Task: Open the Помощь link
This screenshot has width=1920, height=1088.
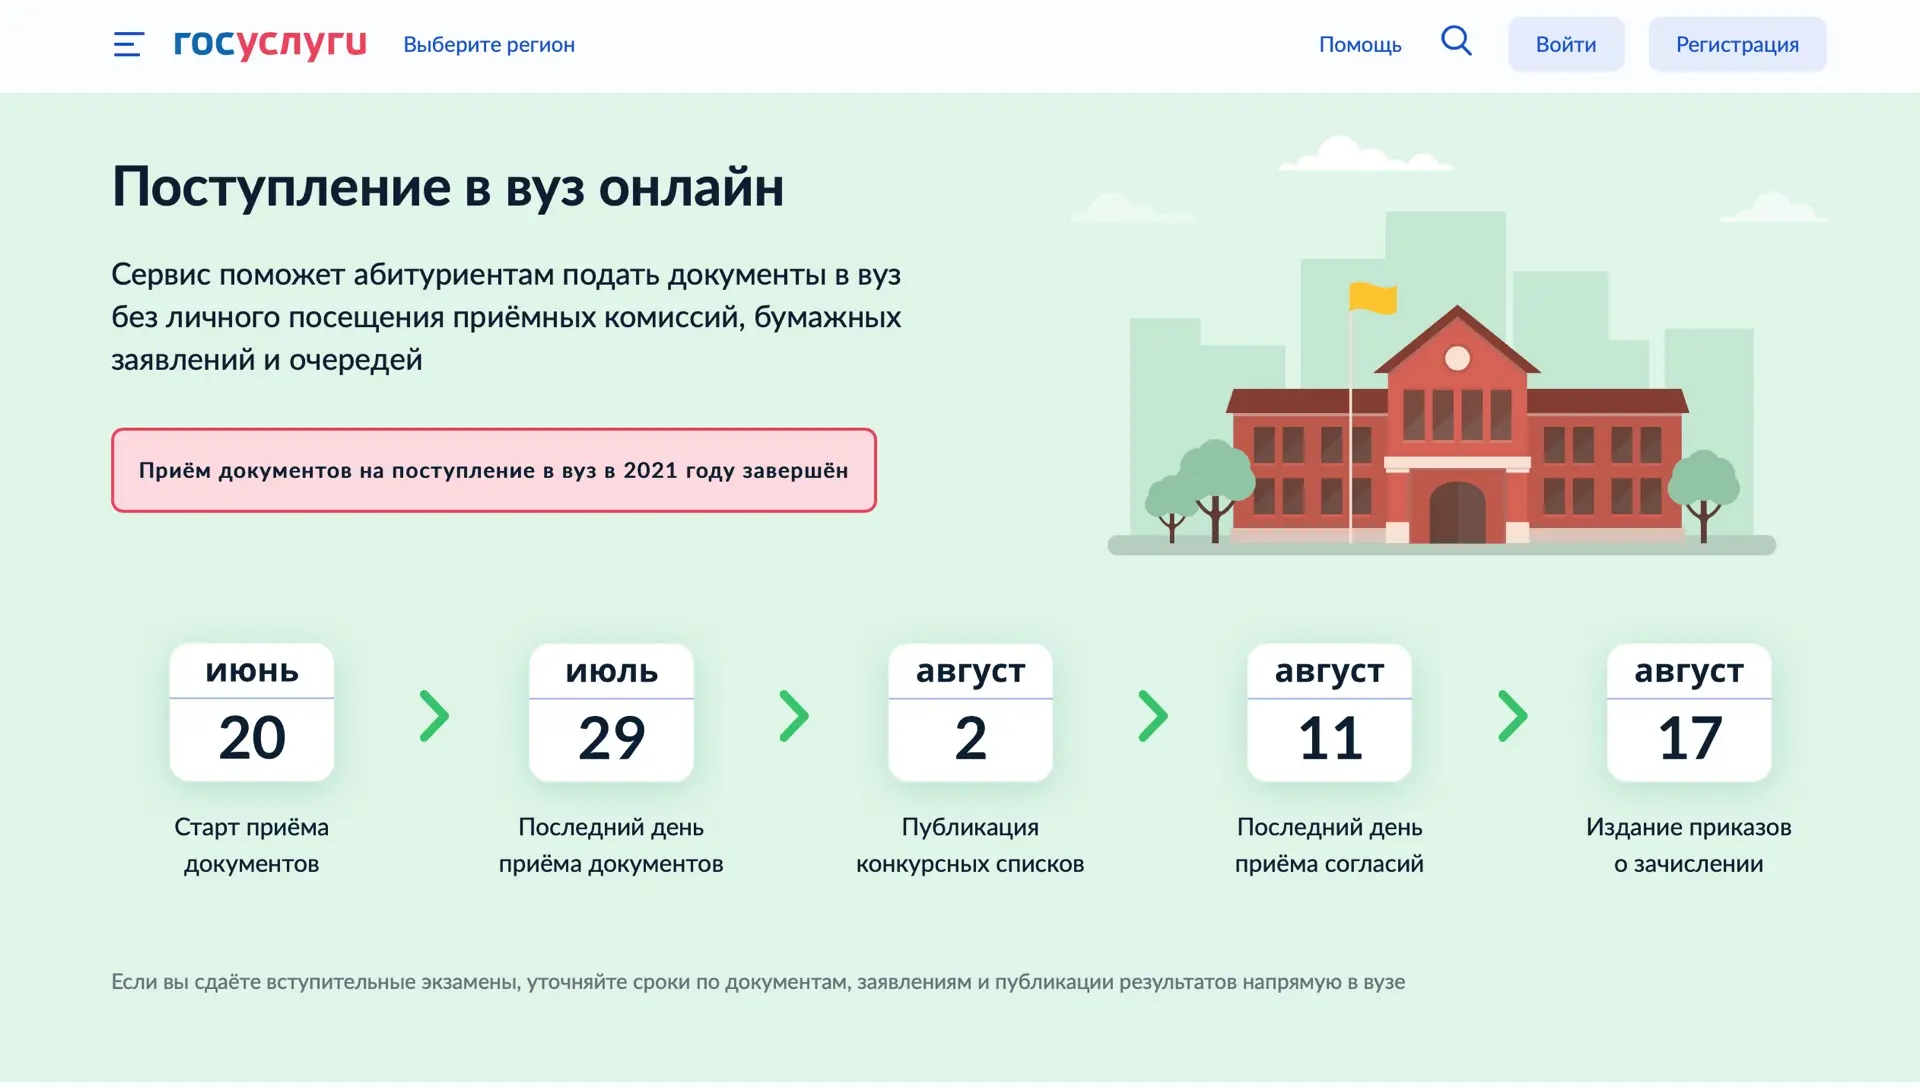Action: tap(1360, 45)
